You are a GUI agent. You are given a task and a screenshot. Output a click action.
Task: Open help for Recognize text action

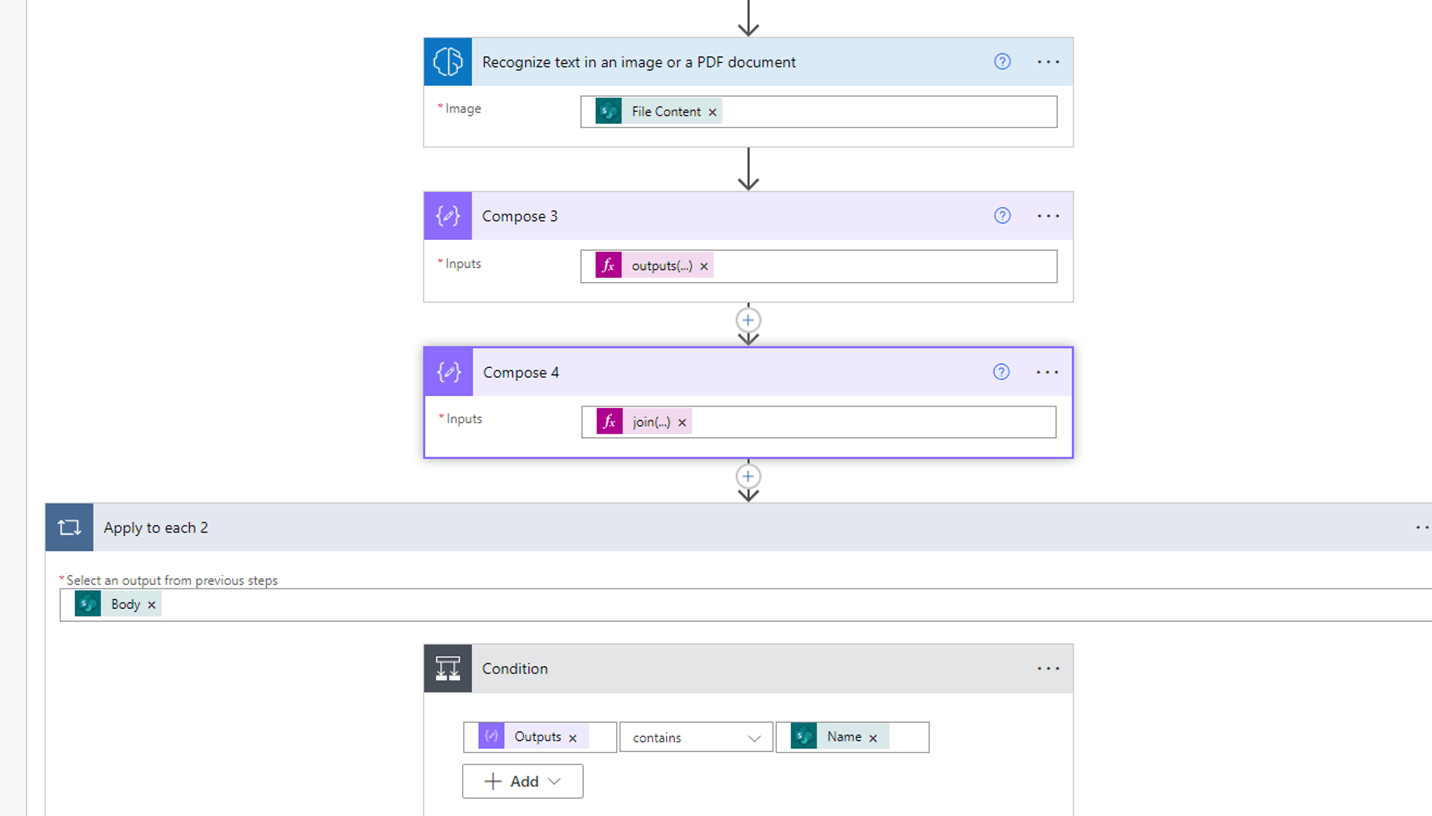tap(1002, 62)
